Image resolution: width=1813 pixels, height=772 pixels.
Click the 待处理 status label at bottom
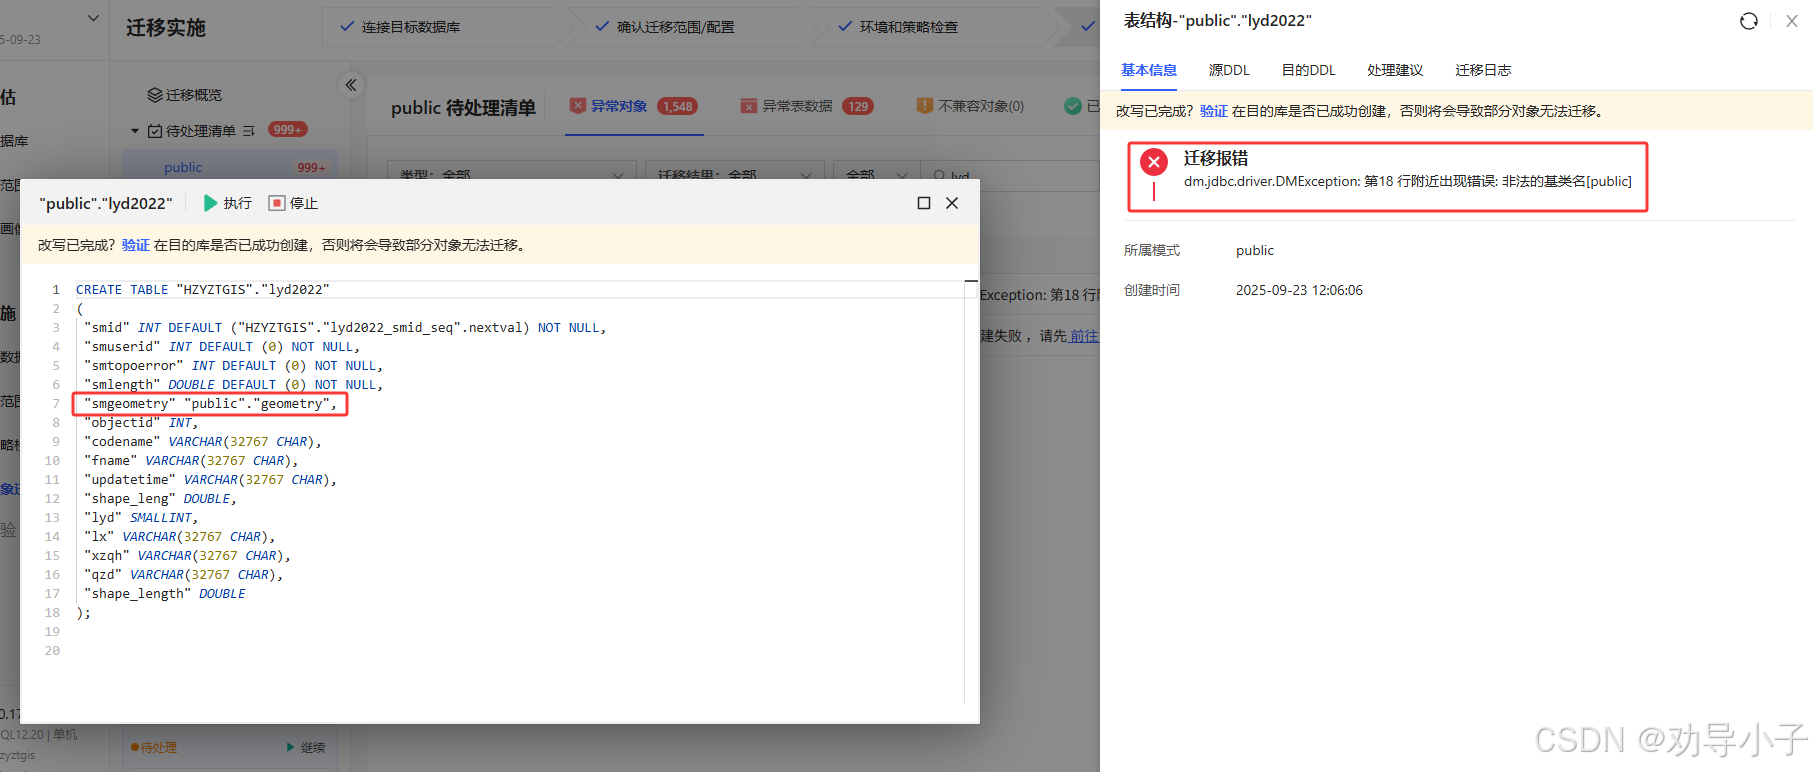click(154, 747)
